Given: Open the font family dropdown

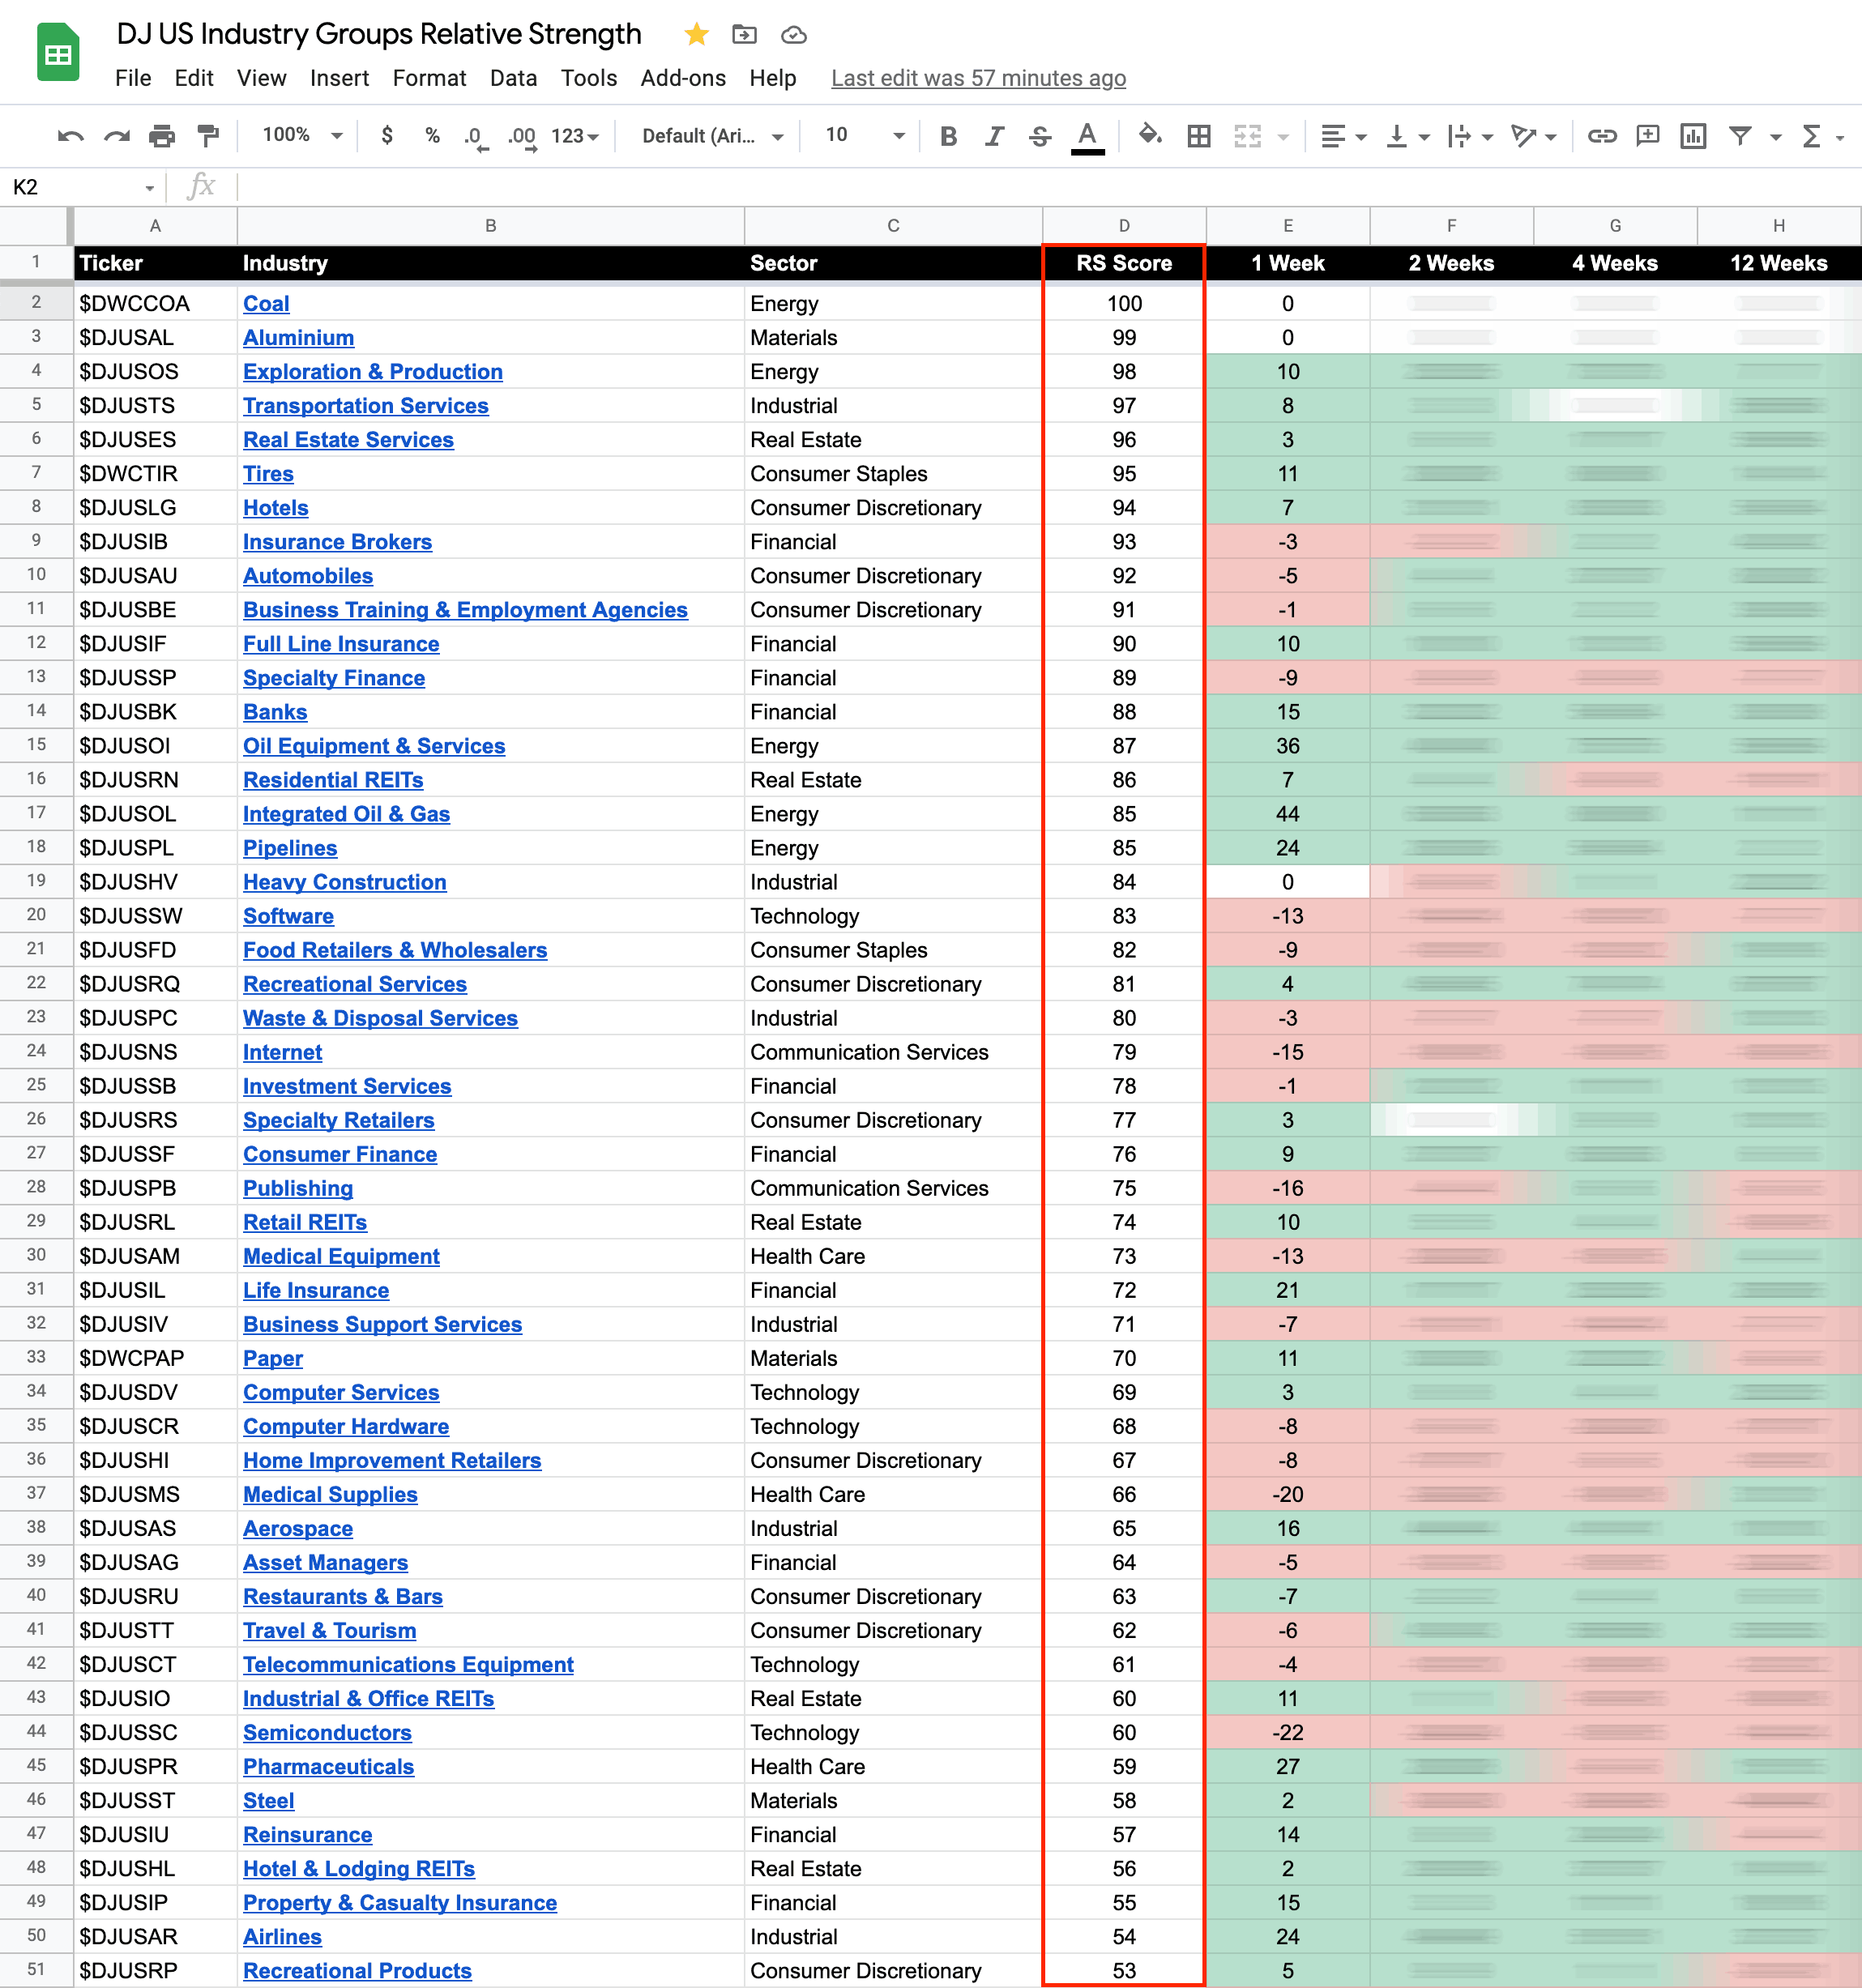Looking at the screenshot, I should [x=711, y=136].
